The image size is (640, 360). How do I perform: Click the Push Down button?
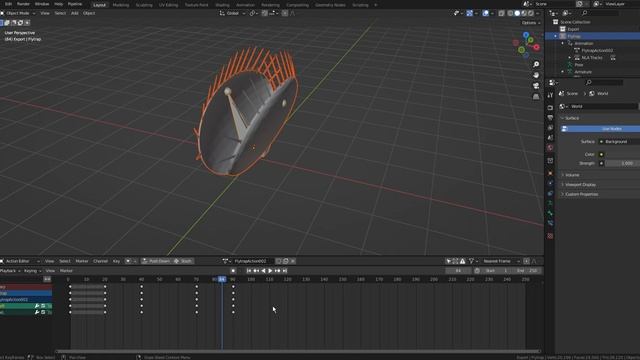coord(156,261)
